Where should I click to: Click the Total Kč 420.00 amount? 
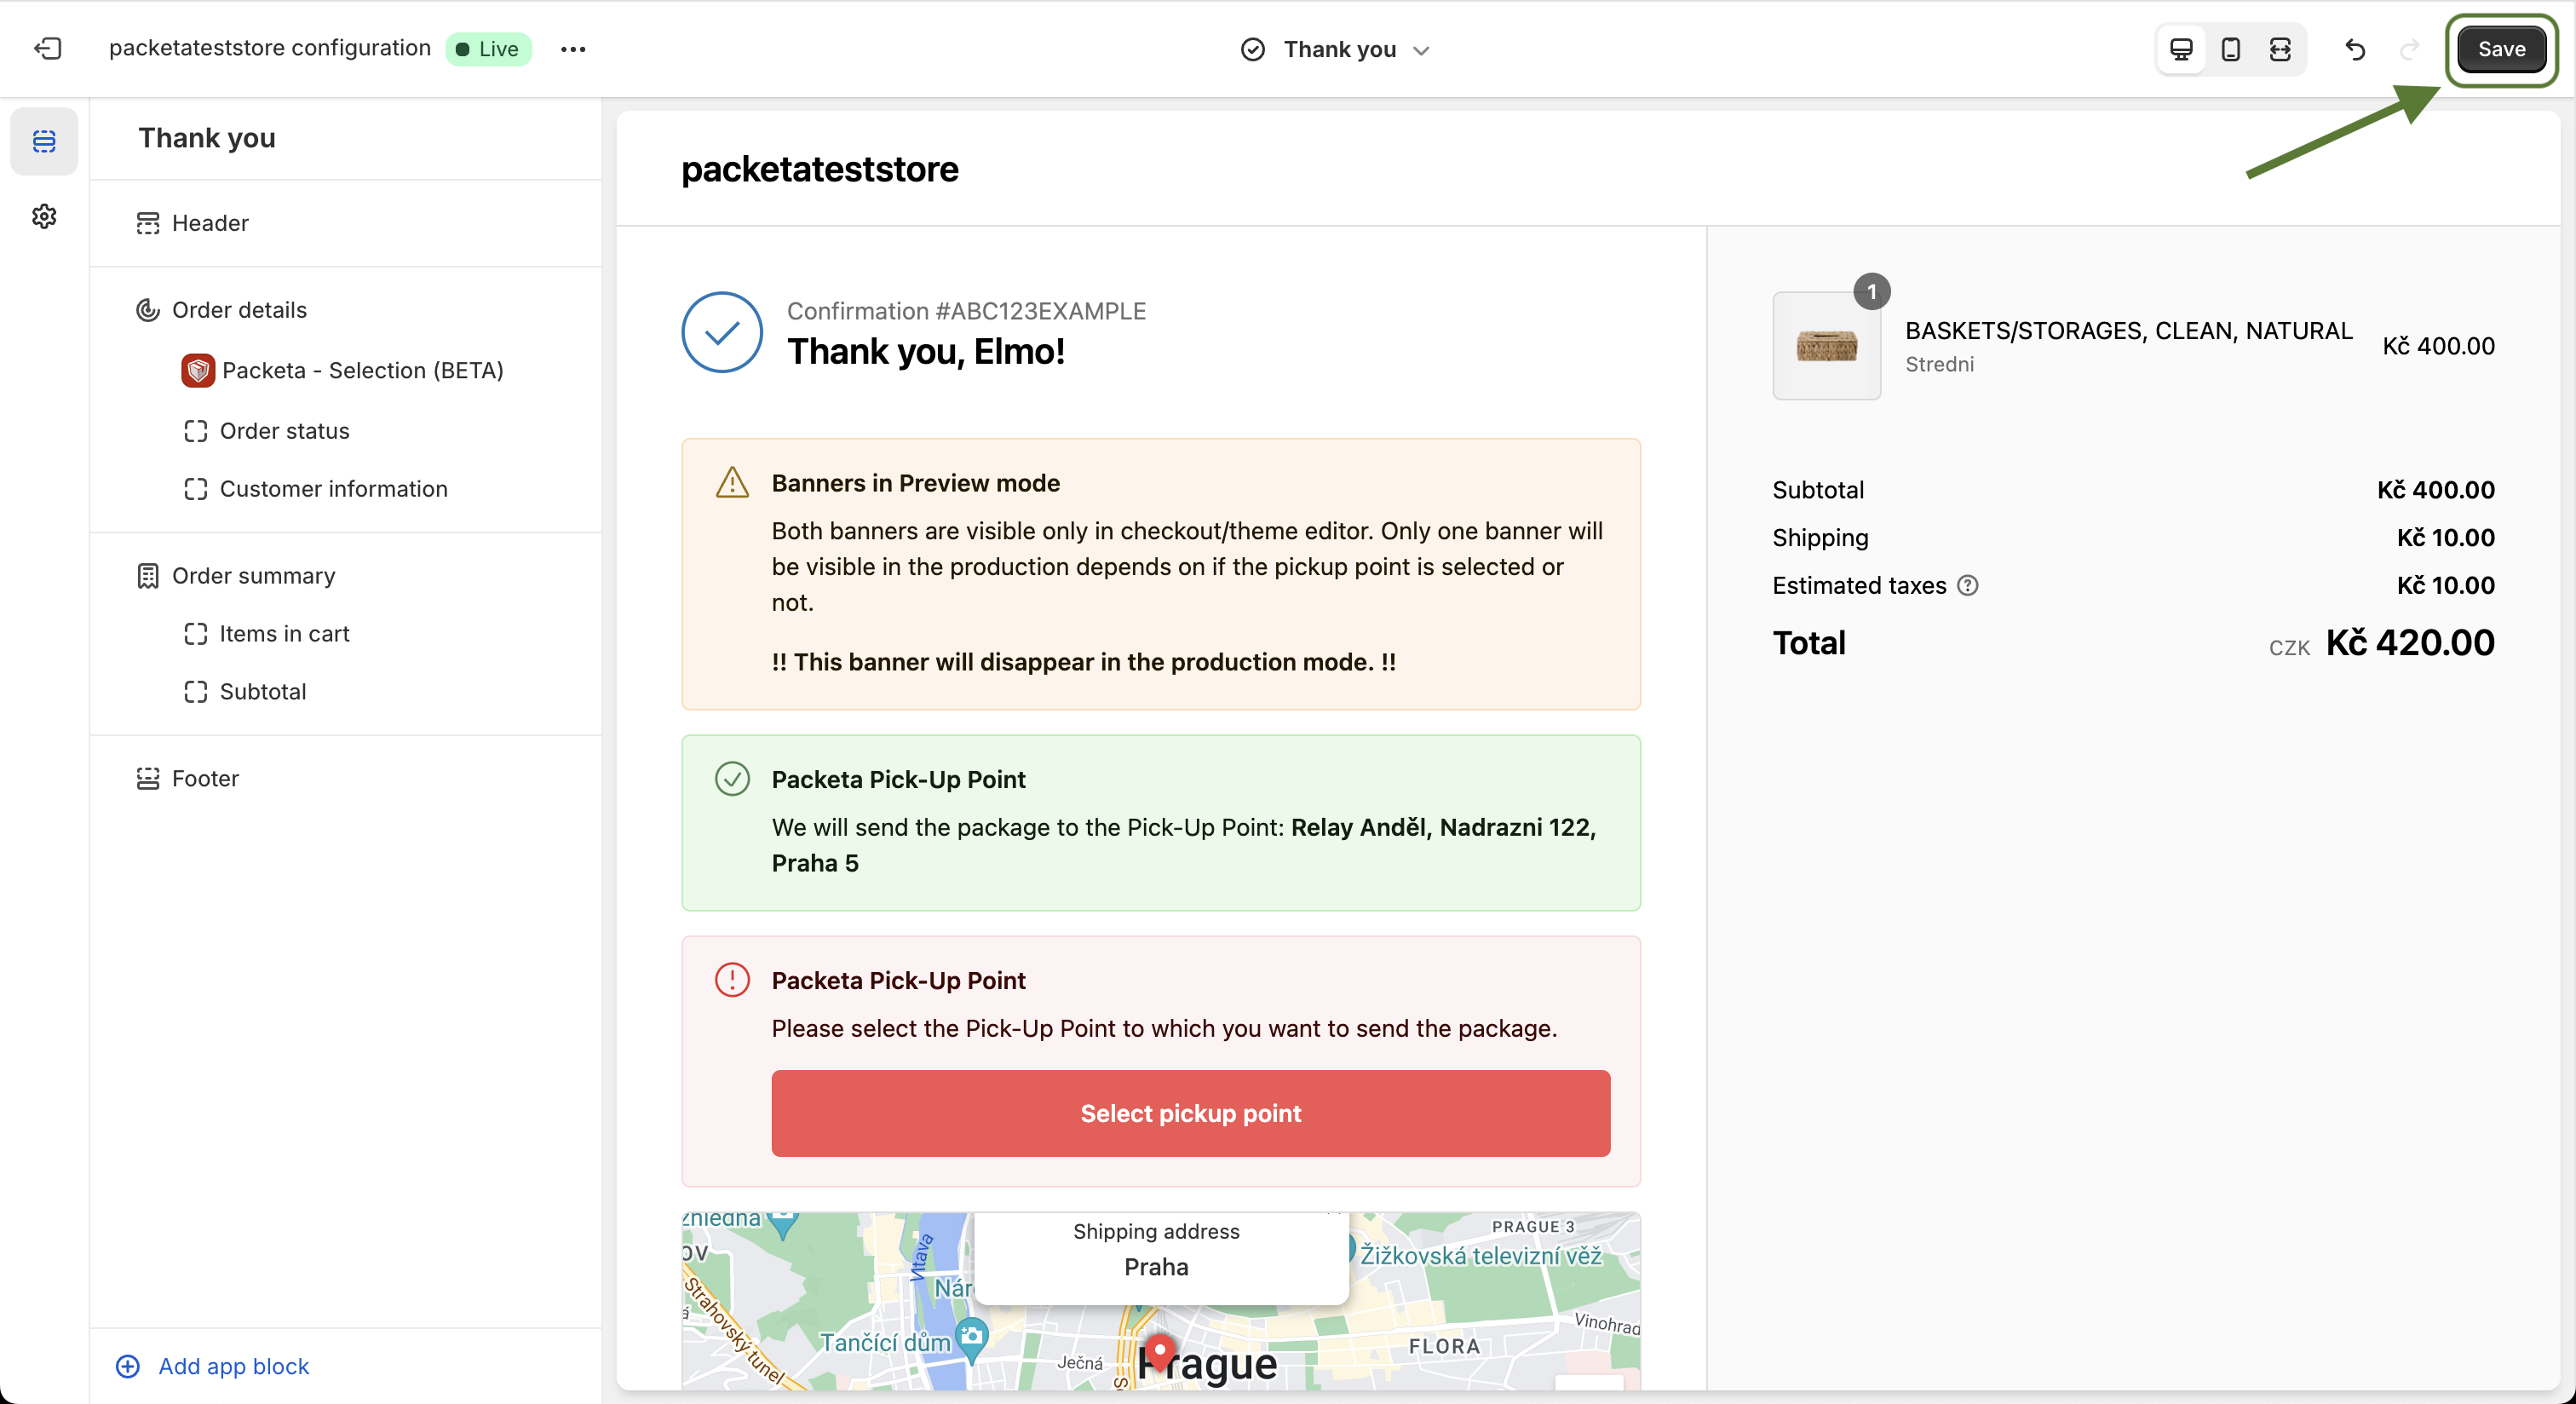(x=2410, y=643)
